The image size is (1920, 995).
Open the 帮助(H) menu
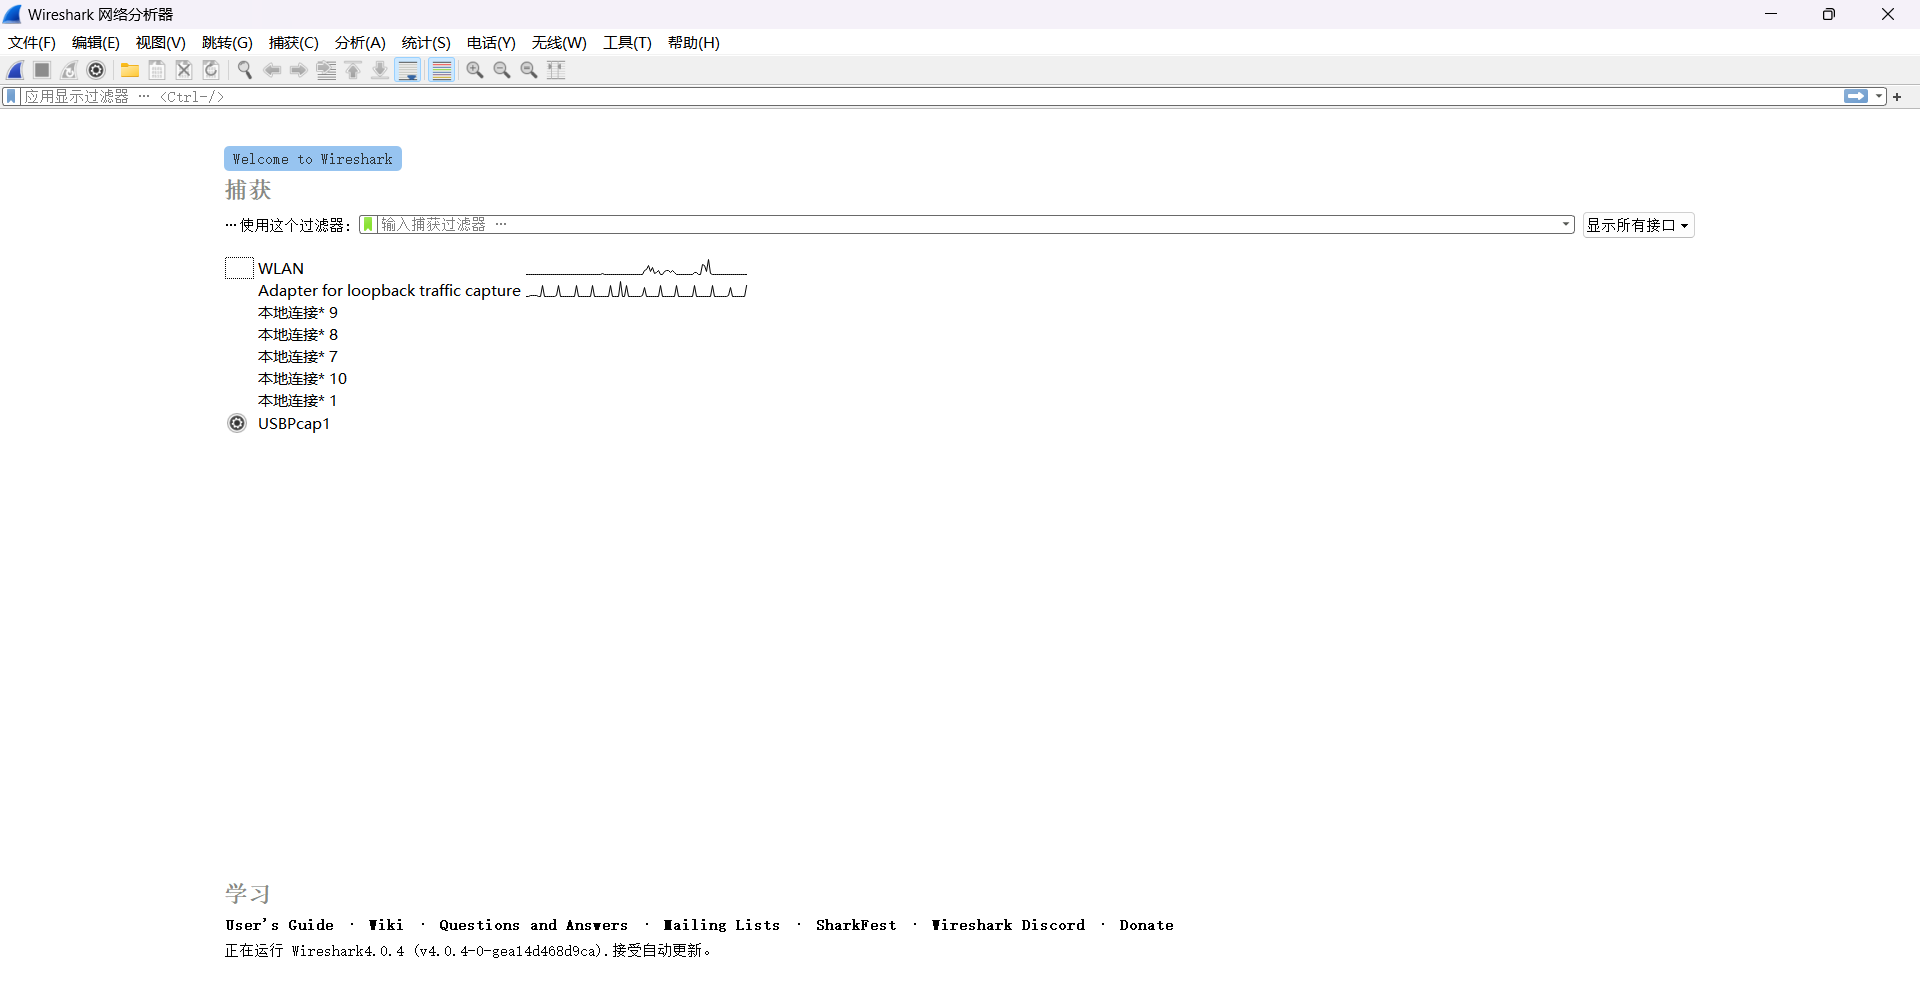click(694, 43)
